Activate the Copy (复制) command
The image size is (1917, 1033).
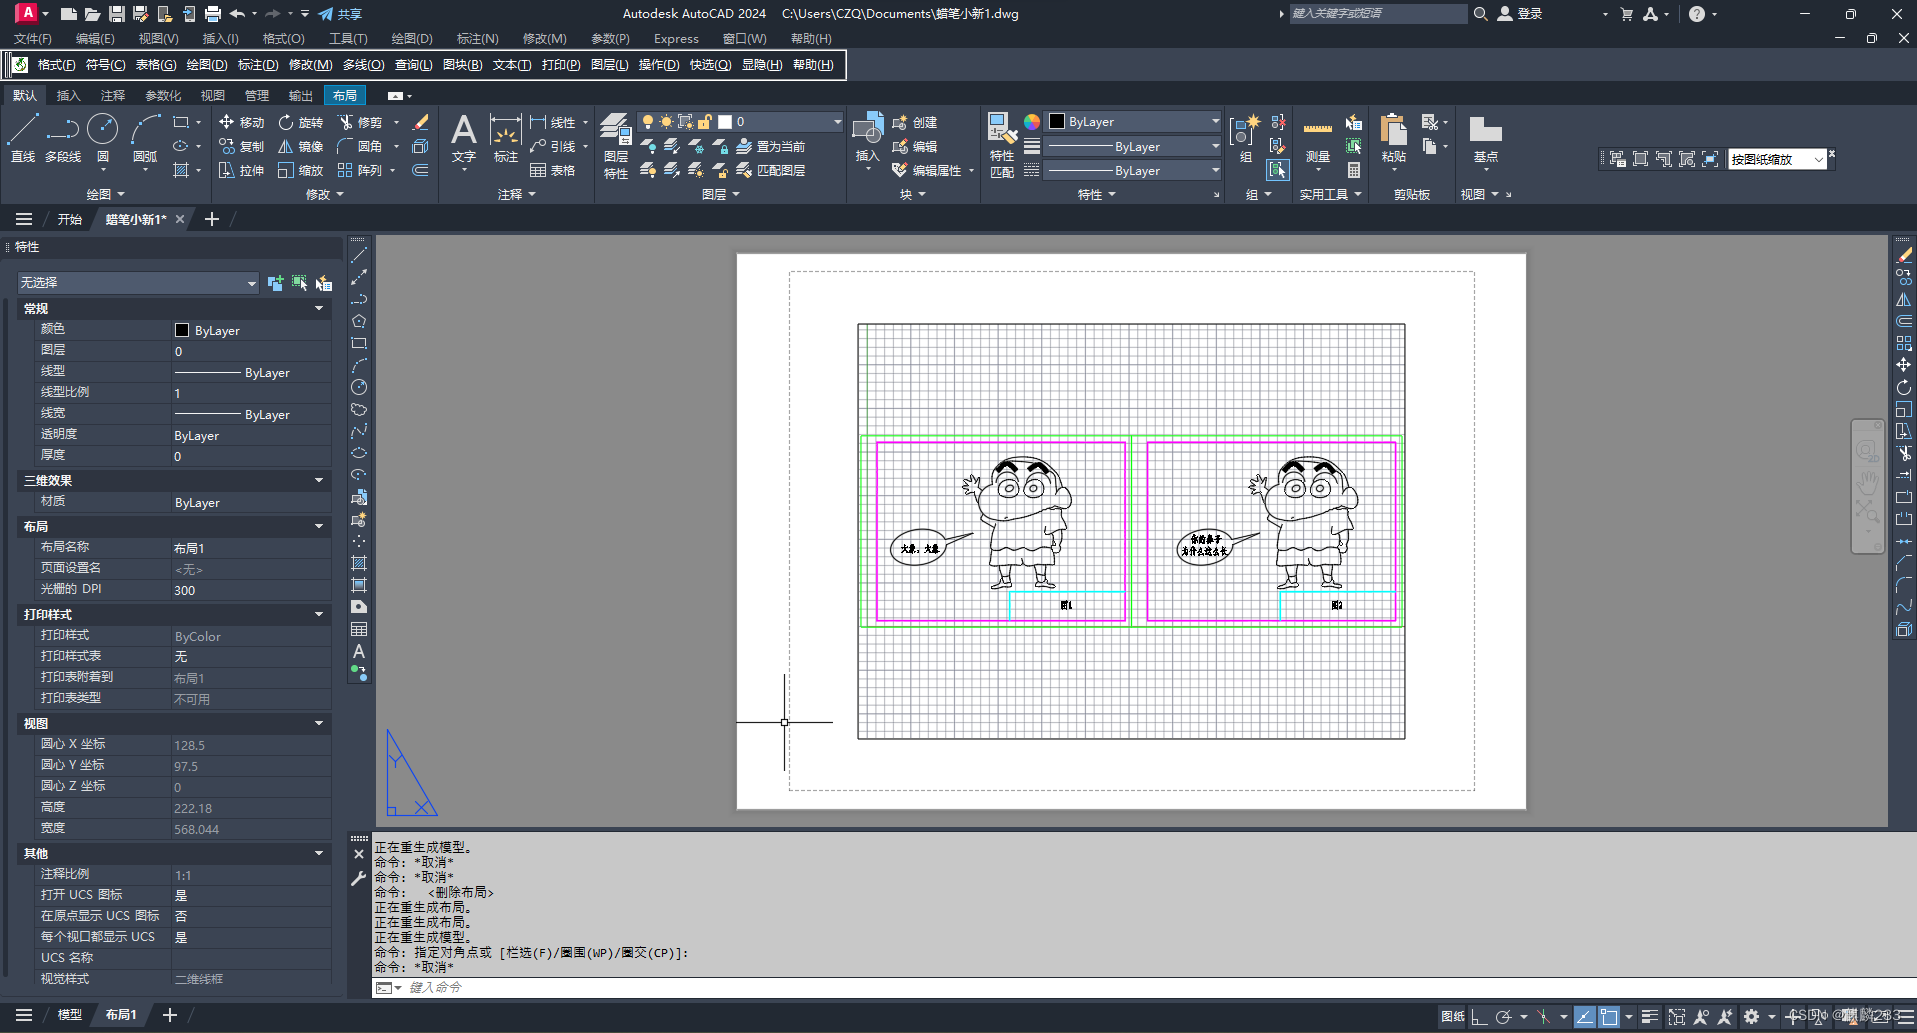click(241, 146)
